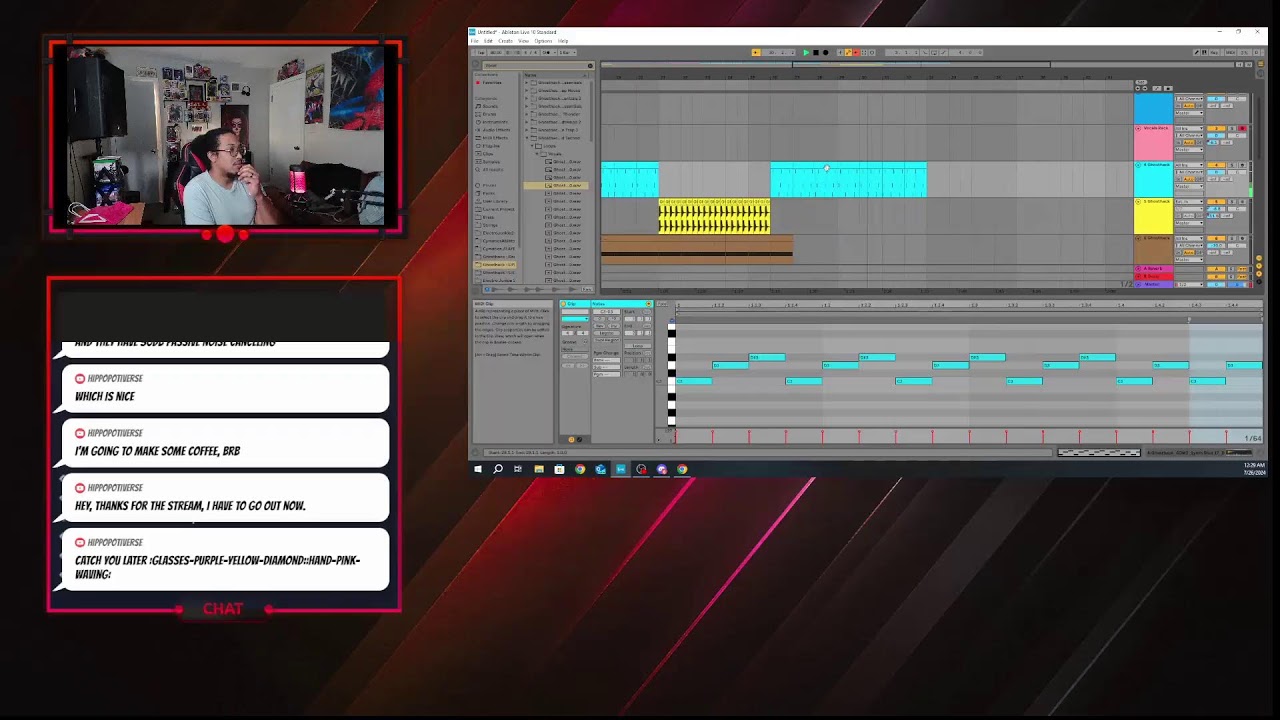Viewport: 1280px width, 720px height.
Task: Select the Instruments category in browser
Action: pyautogui.click(x=494, y=122)
